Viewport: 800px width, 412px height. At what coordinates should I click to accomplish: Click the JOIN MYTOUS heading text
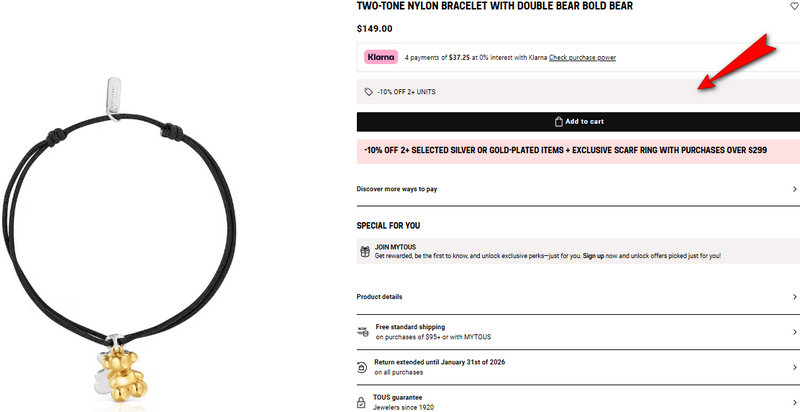point(398,246)
